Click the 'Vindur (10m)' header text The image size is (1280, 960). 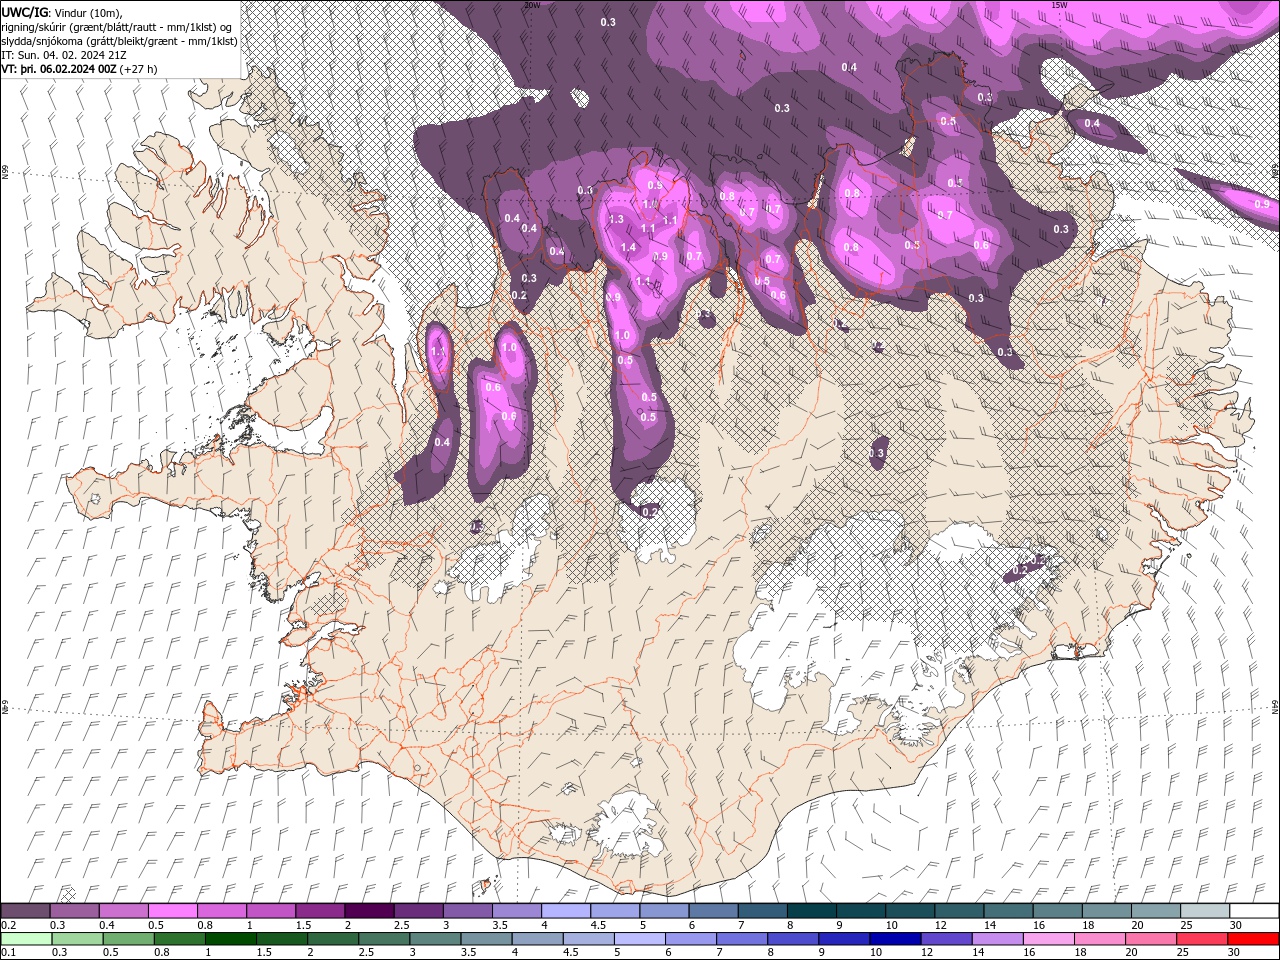[87, 11]
